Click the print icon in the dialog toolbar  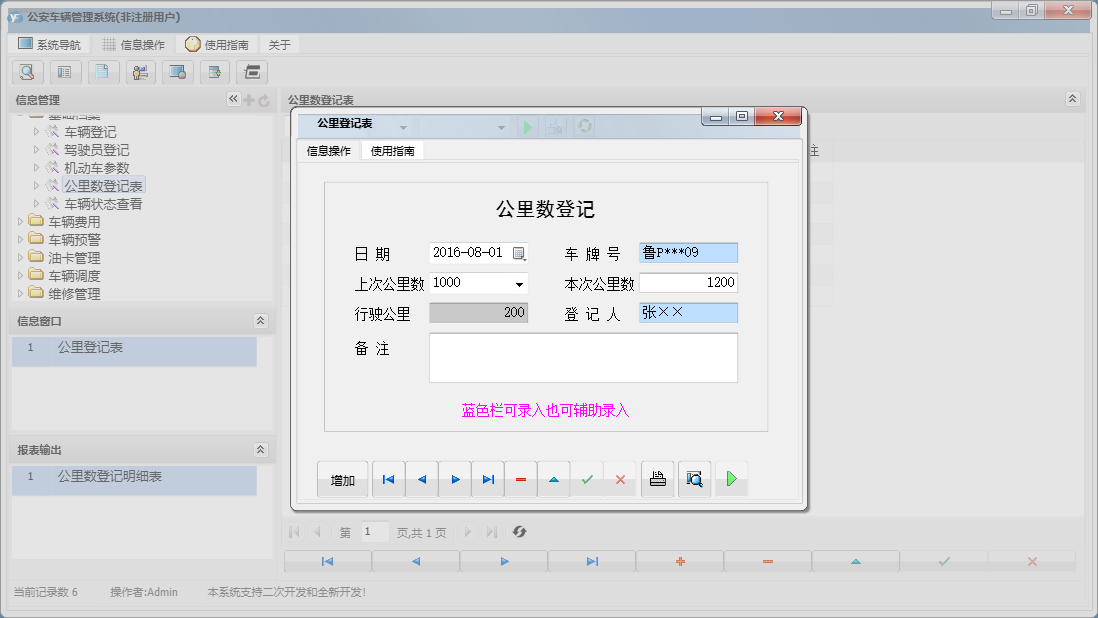tap(657, 479)
